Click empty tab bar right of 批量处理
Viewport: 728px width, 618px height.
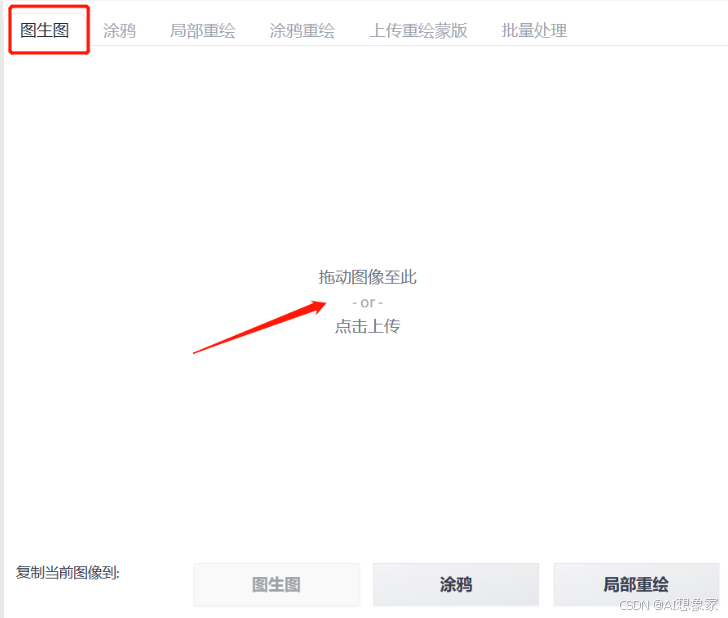point(650,28)
